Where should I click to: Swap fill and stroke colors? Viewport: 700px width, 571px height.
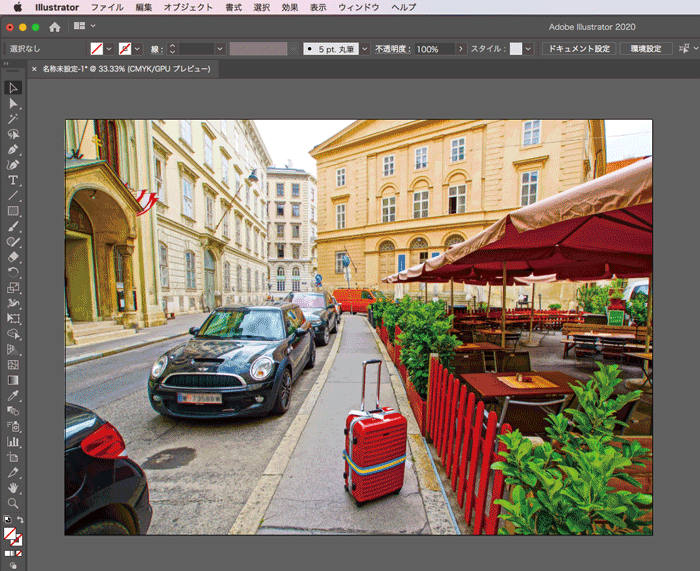pos(21,520)
